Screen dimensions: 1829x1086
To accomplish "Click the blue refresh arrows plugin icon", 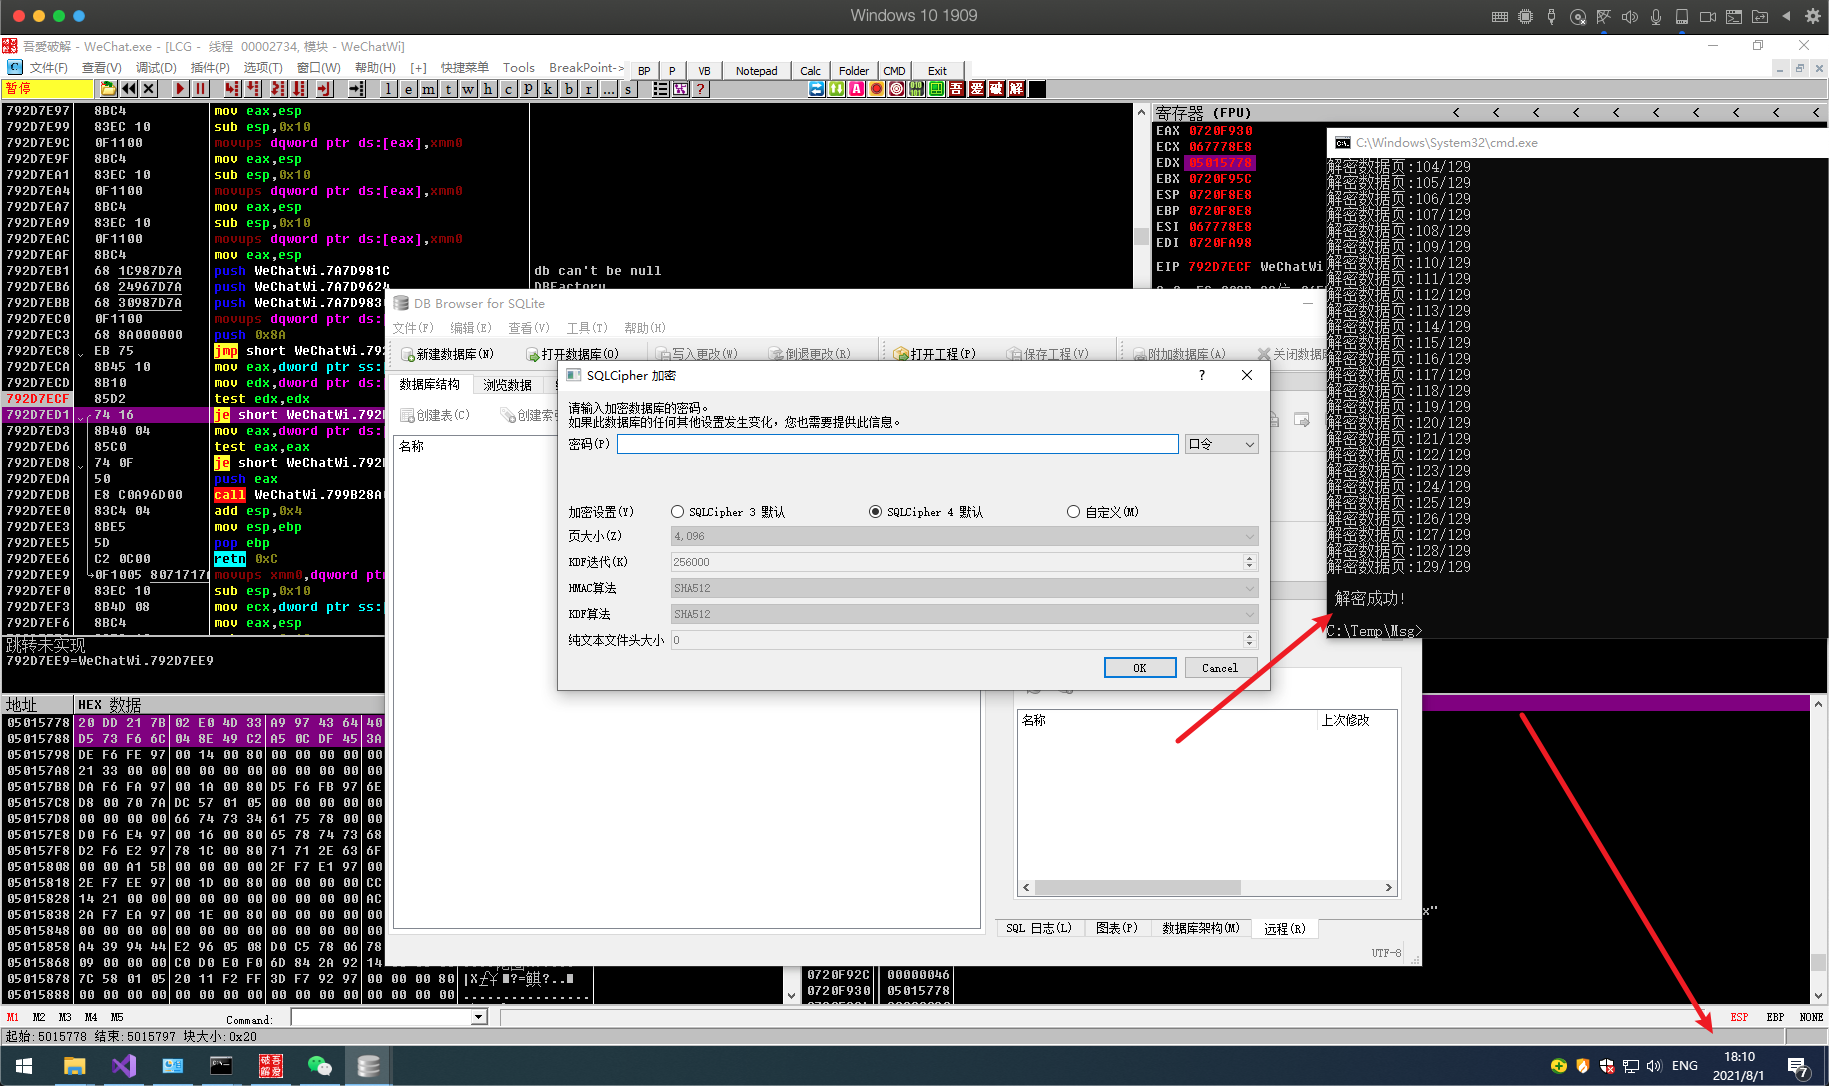I will [x=817, y=89].
